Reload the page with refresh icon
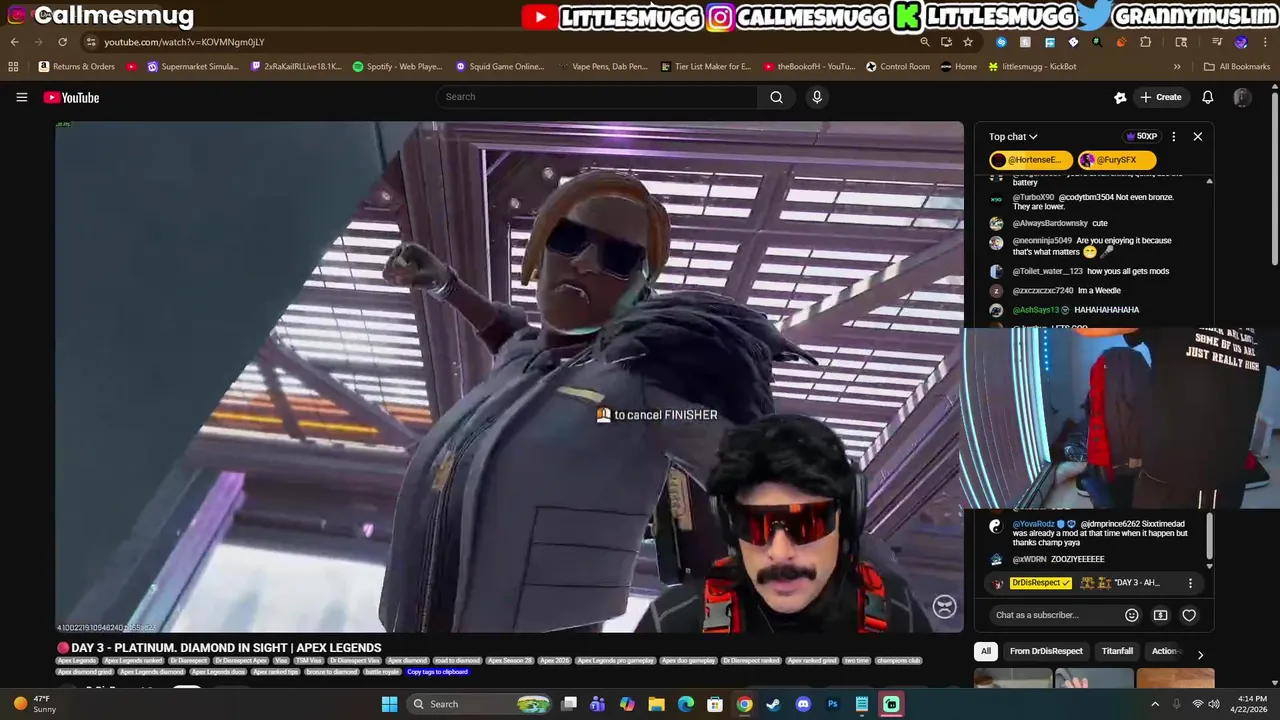The width and height of the screenshot is (1280, 720). tap(62, 42)
